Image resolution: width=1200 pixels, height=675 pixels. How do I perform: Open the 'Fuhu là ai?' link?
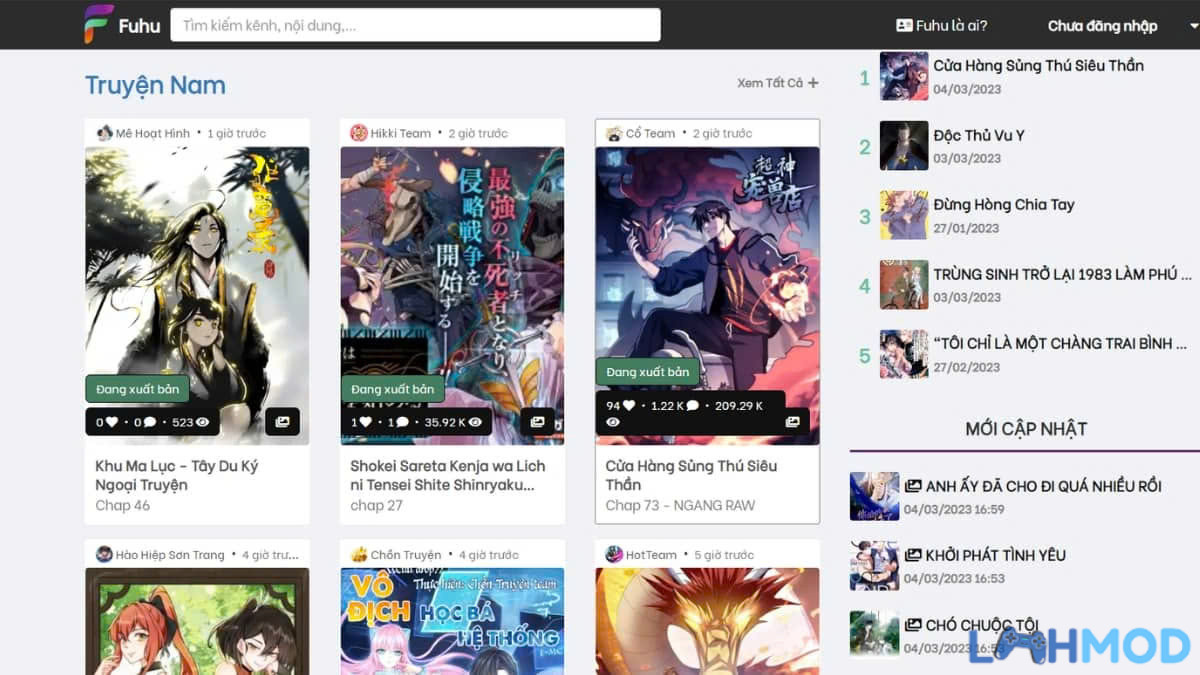[941, 26]
